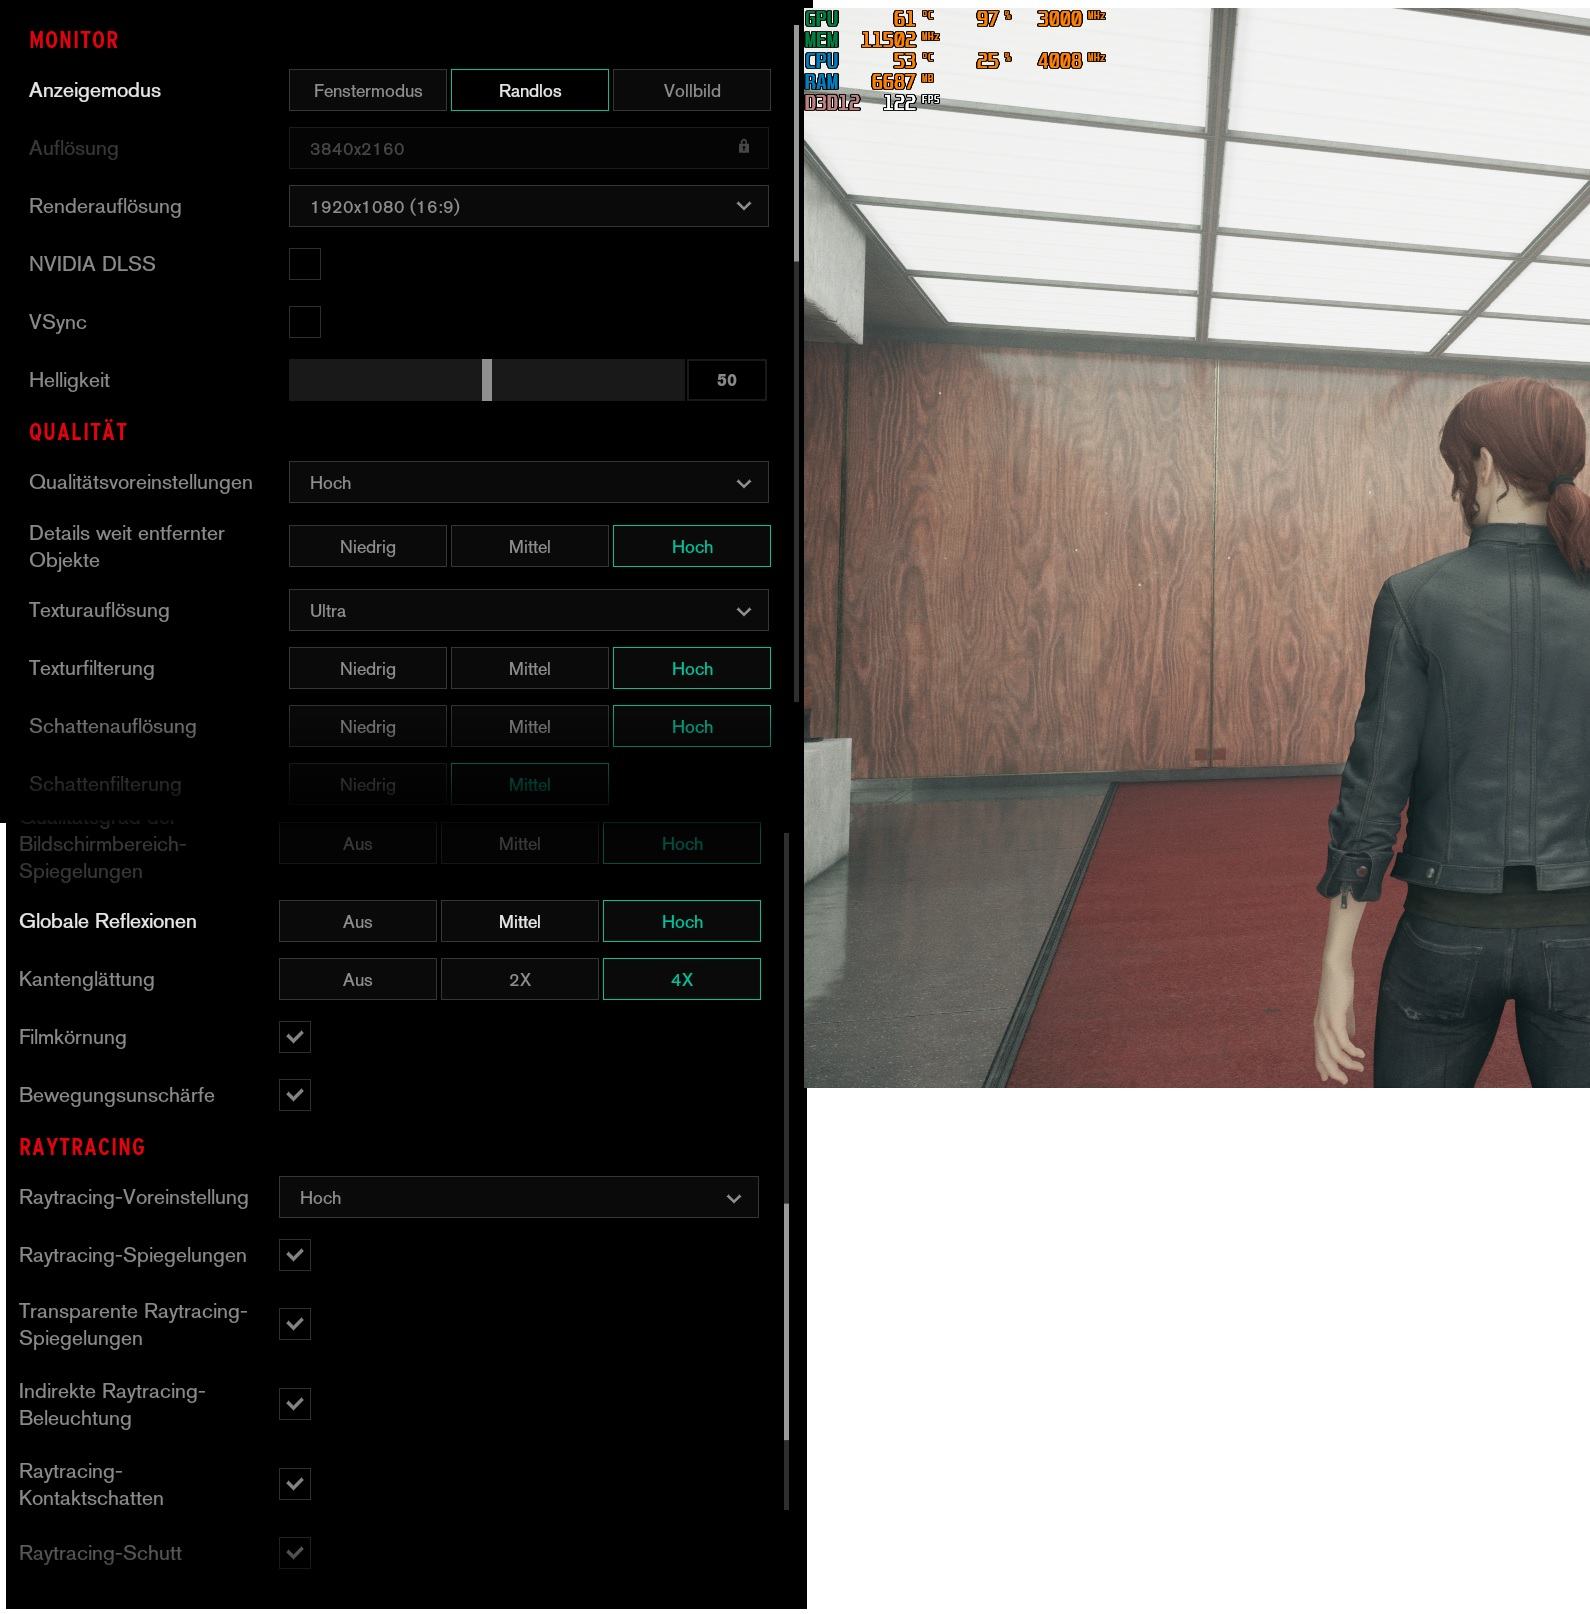Open the Texturauflösung dropdown
This screenshot has width=1590, height=1614.
(x=529, y=610)
